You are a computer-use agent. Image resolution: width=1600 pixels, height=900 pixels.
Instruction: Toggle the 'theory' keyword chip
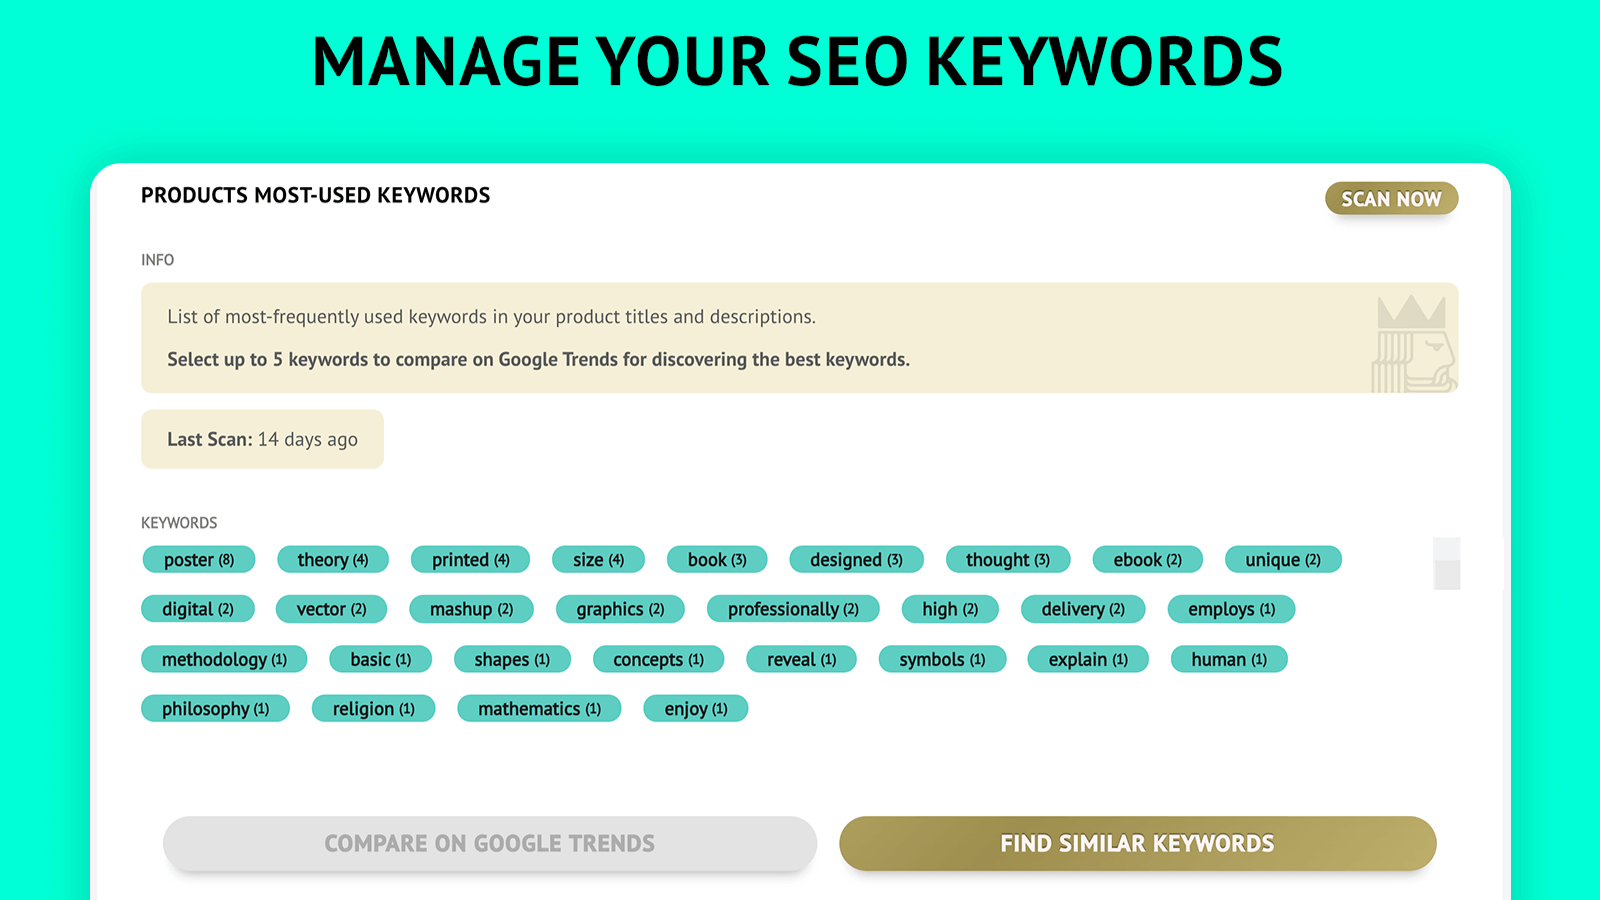point(332,560)
